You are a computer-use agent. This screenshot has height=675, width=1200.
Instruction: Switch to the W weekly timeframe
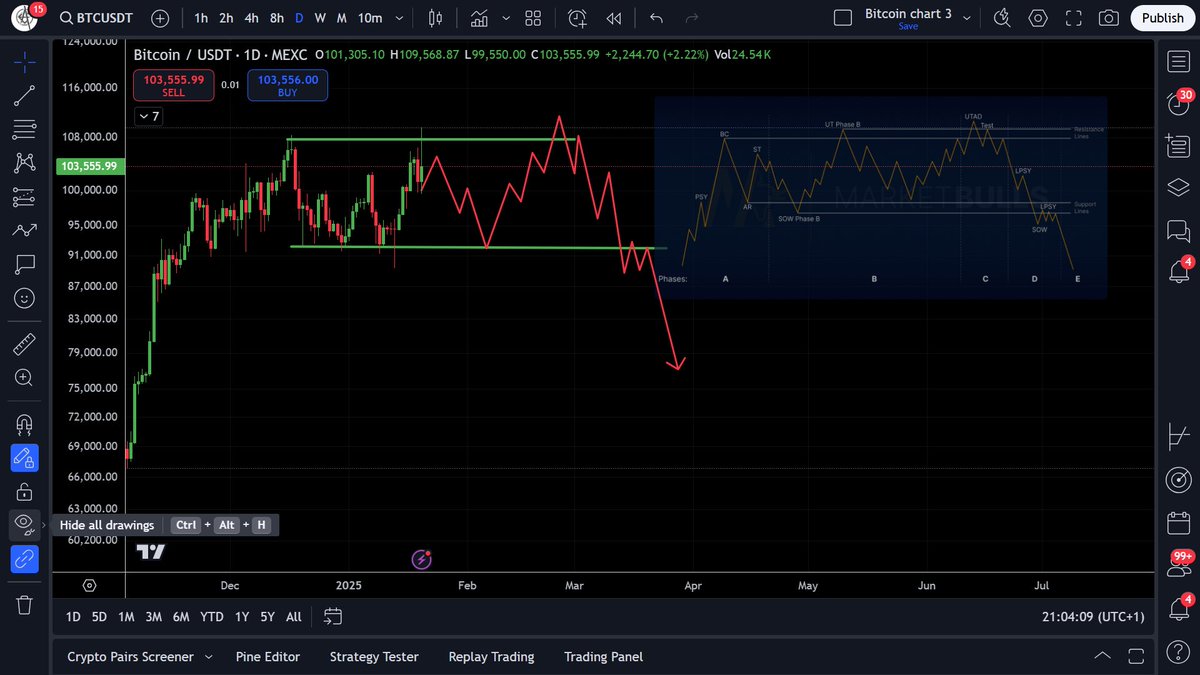tap(320, 18)
